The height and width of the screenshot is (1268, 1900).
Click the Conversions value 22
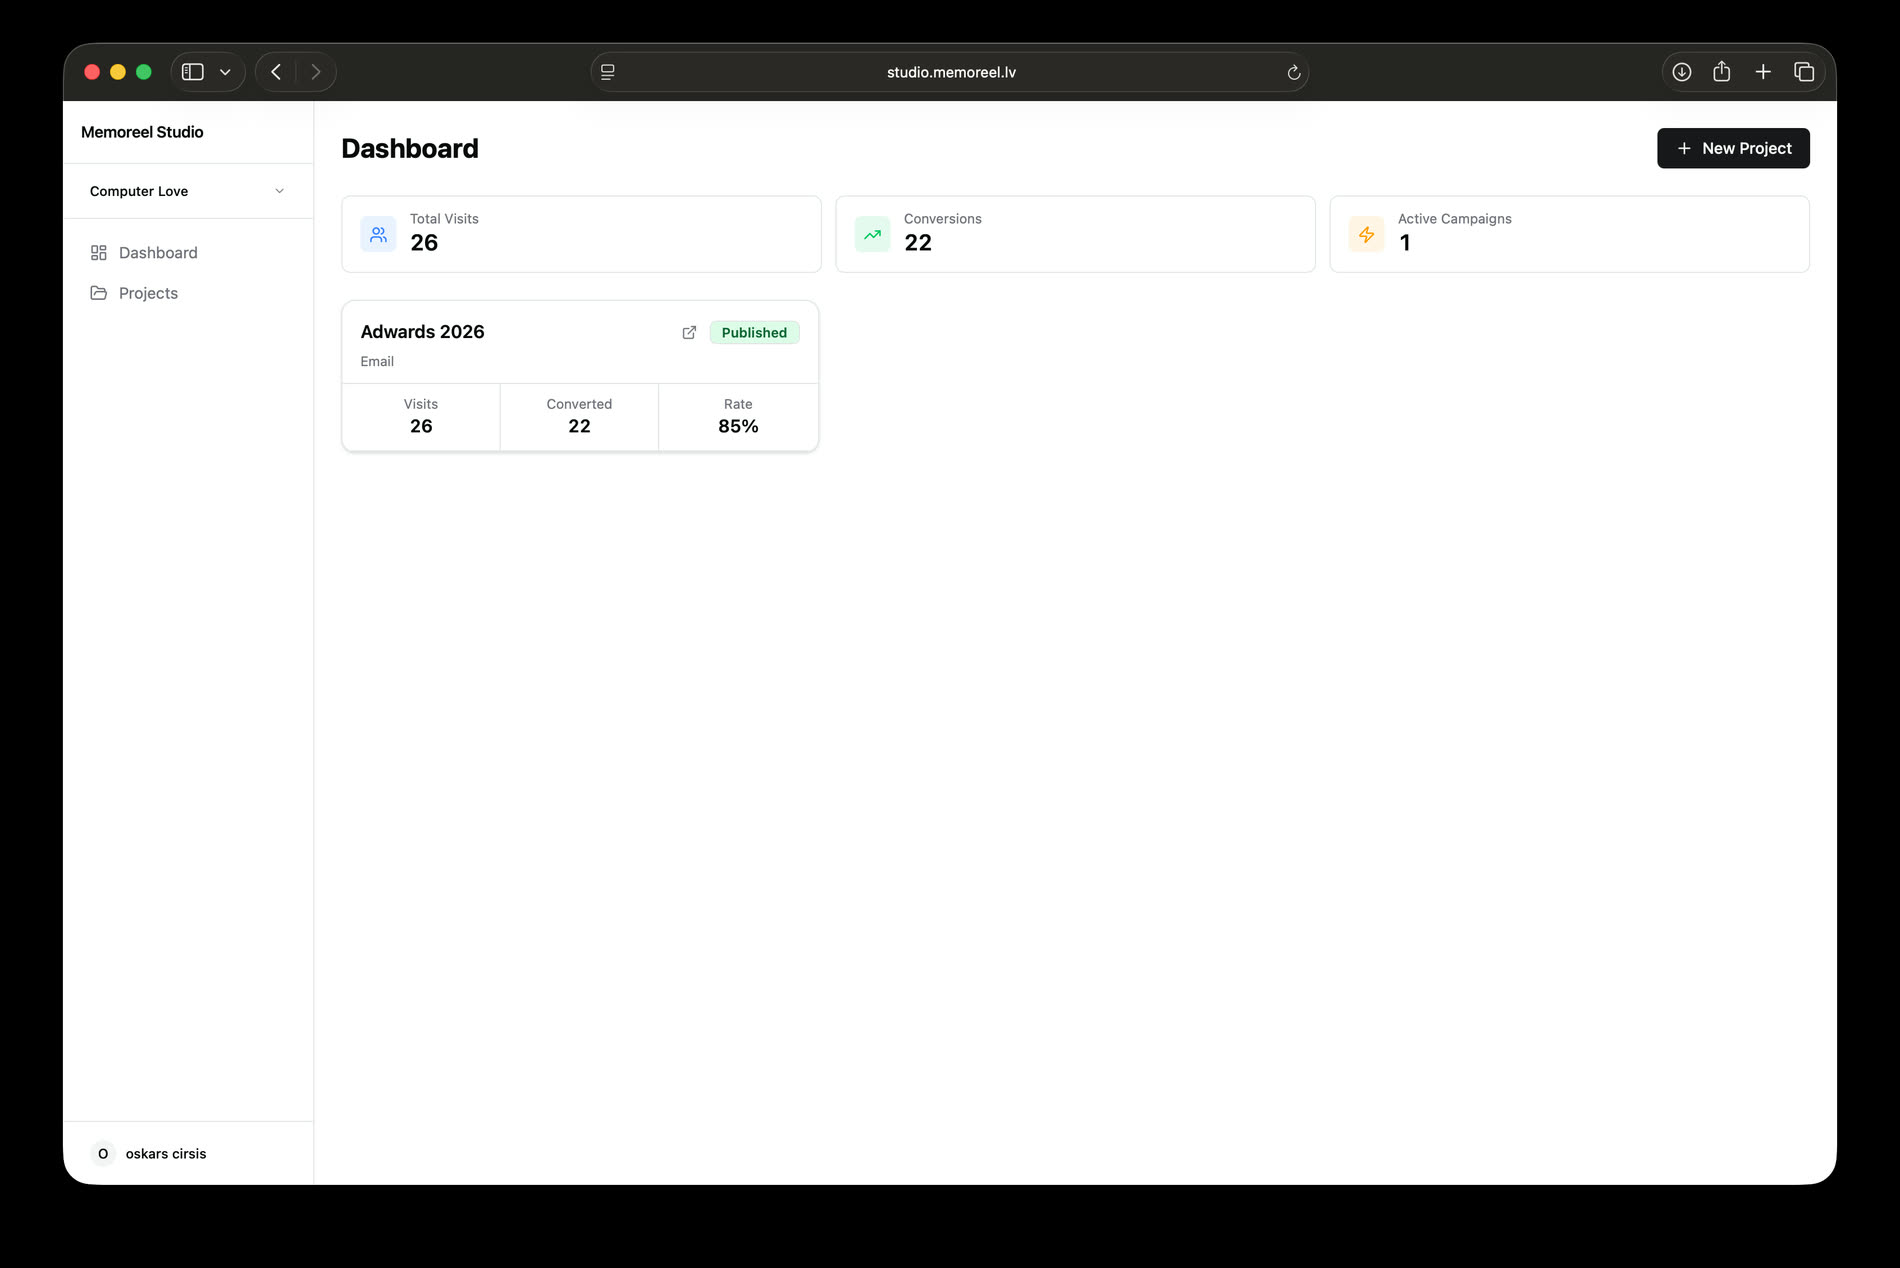(x=918, y=243)
